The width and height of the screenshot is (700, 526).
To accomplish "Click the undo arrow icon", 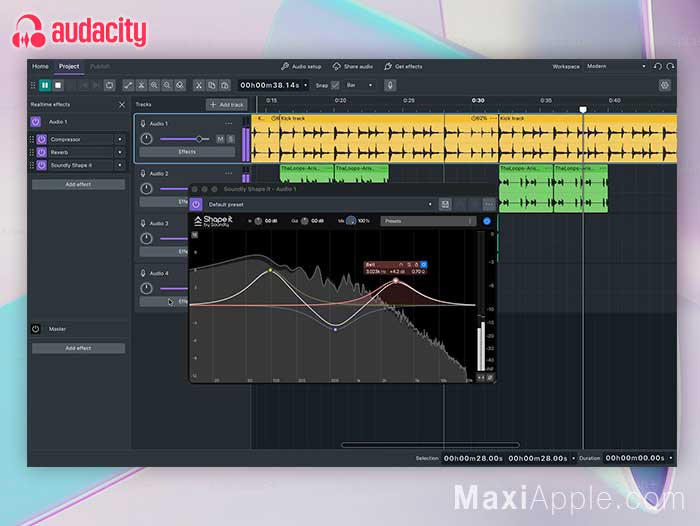I will (x=658, y=67).
